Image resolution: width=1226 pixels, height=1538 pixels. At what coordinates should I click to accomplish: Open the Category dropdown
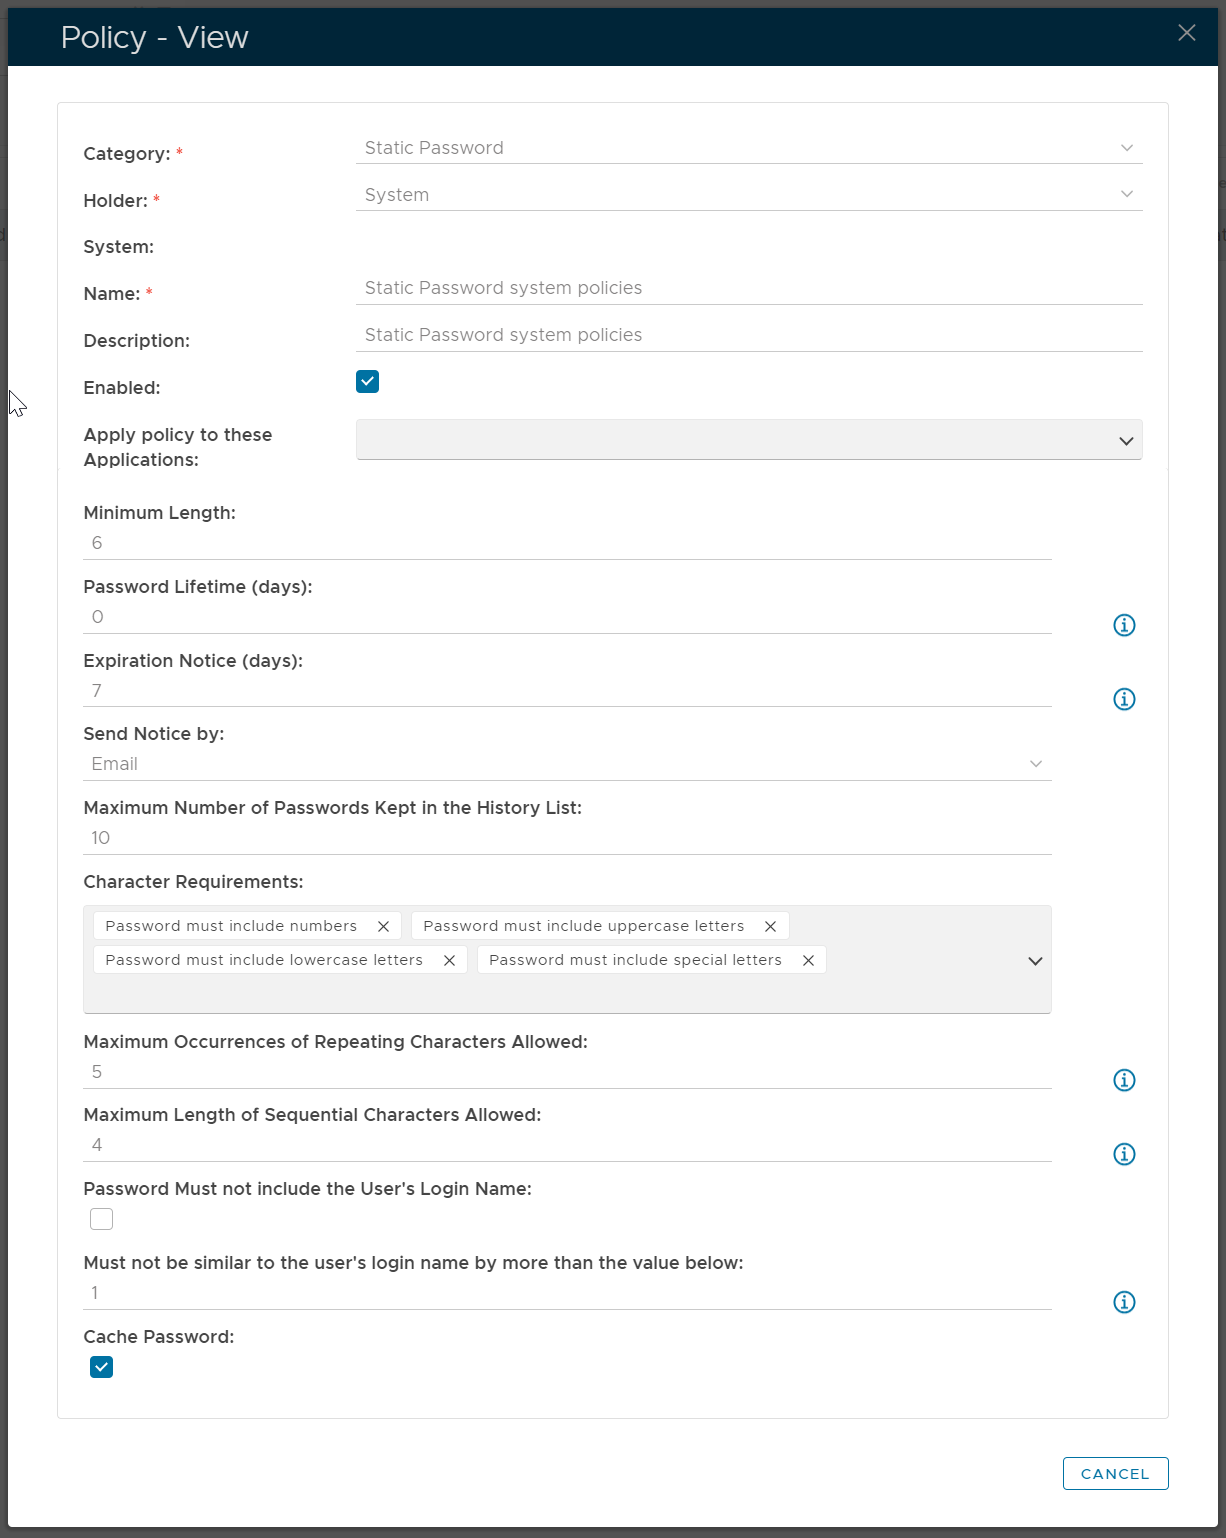(x=748, y=148)
